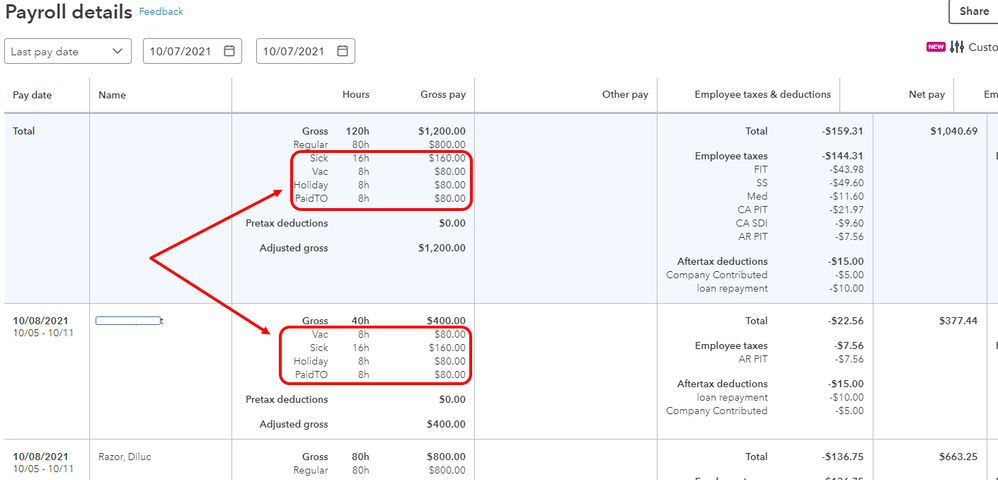Click the Name column header
The image size is (998, 480).
(x=112, y=95)
